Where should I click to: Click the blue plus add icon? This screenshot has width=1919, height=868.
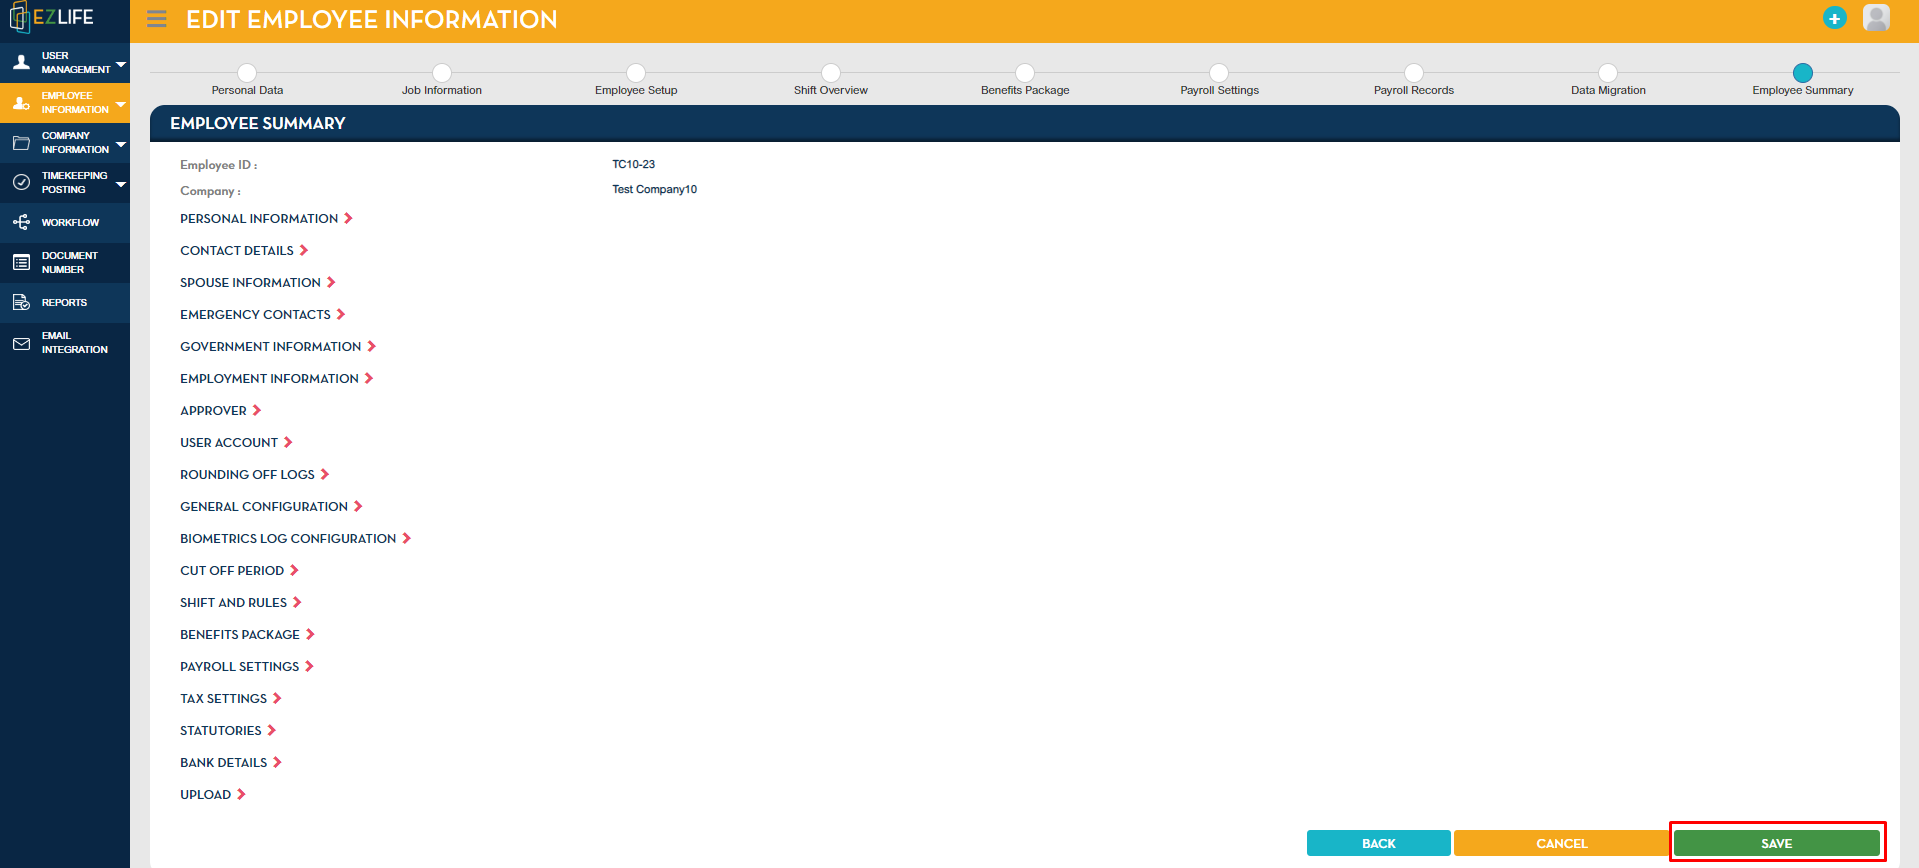[1834, 18]
